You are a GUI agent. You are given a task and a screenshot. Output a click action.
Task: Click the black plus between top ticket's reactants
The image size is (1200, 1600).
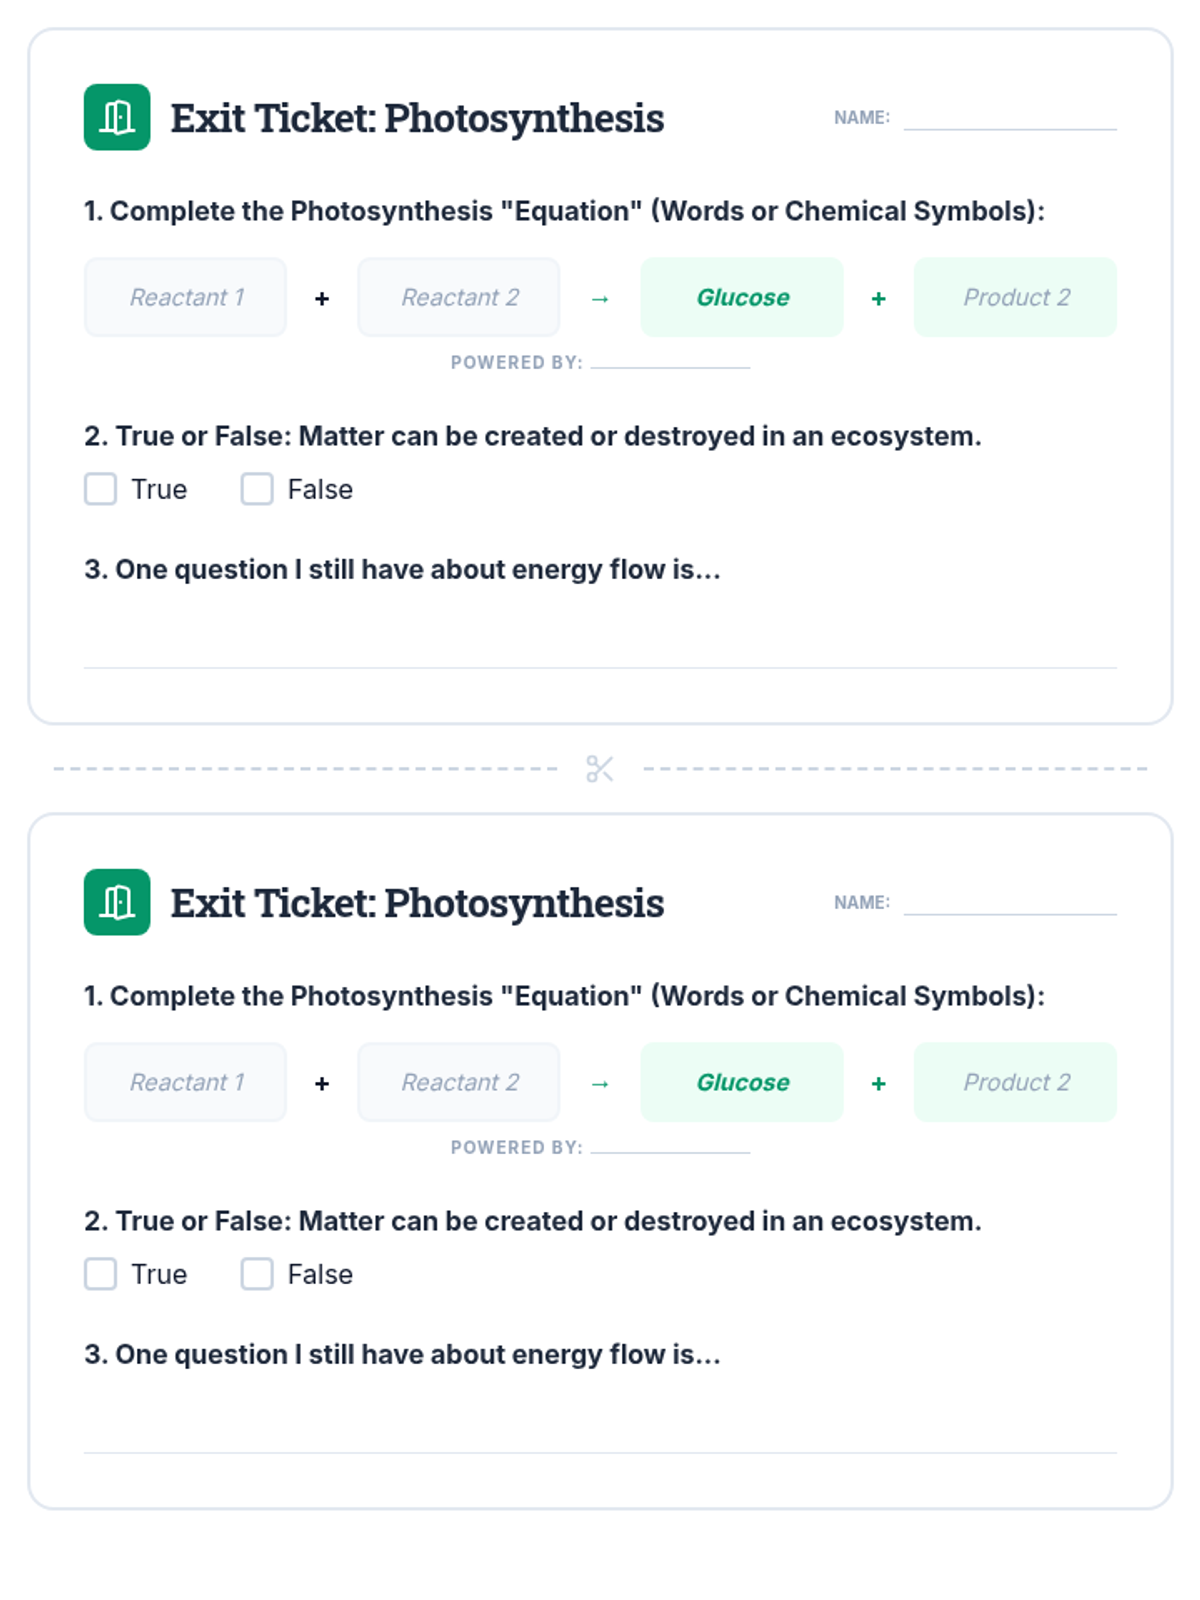click(322, 298)
